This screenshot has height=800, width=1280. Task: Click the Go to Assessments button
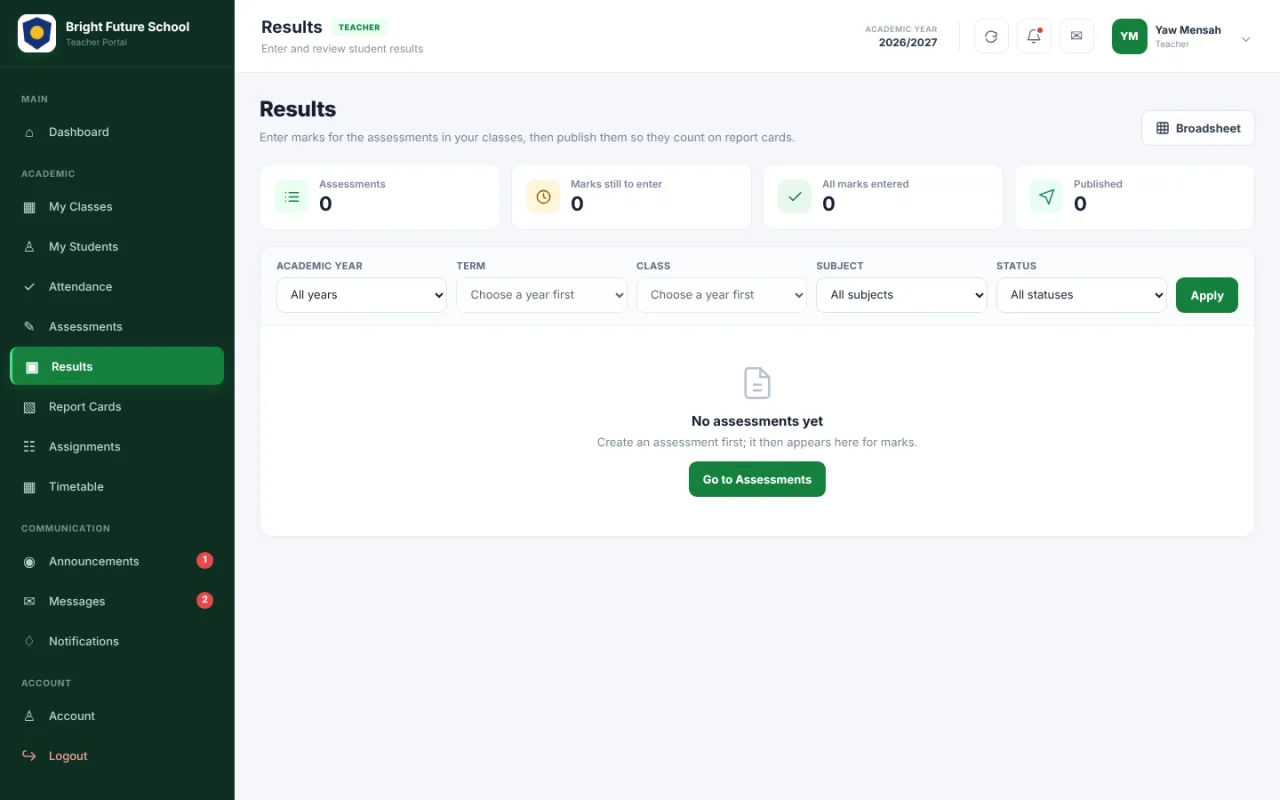point(757,479)
